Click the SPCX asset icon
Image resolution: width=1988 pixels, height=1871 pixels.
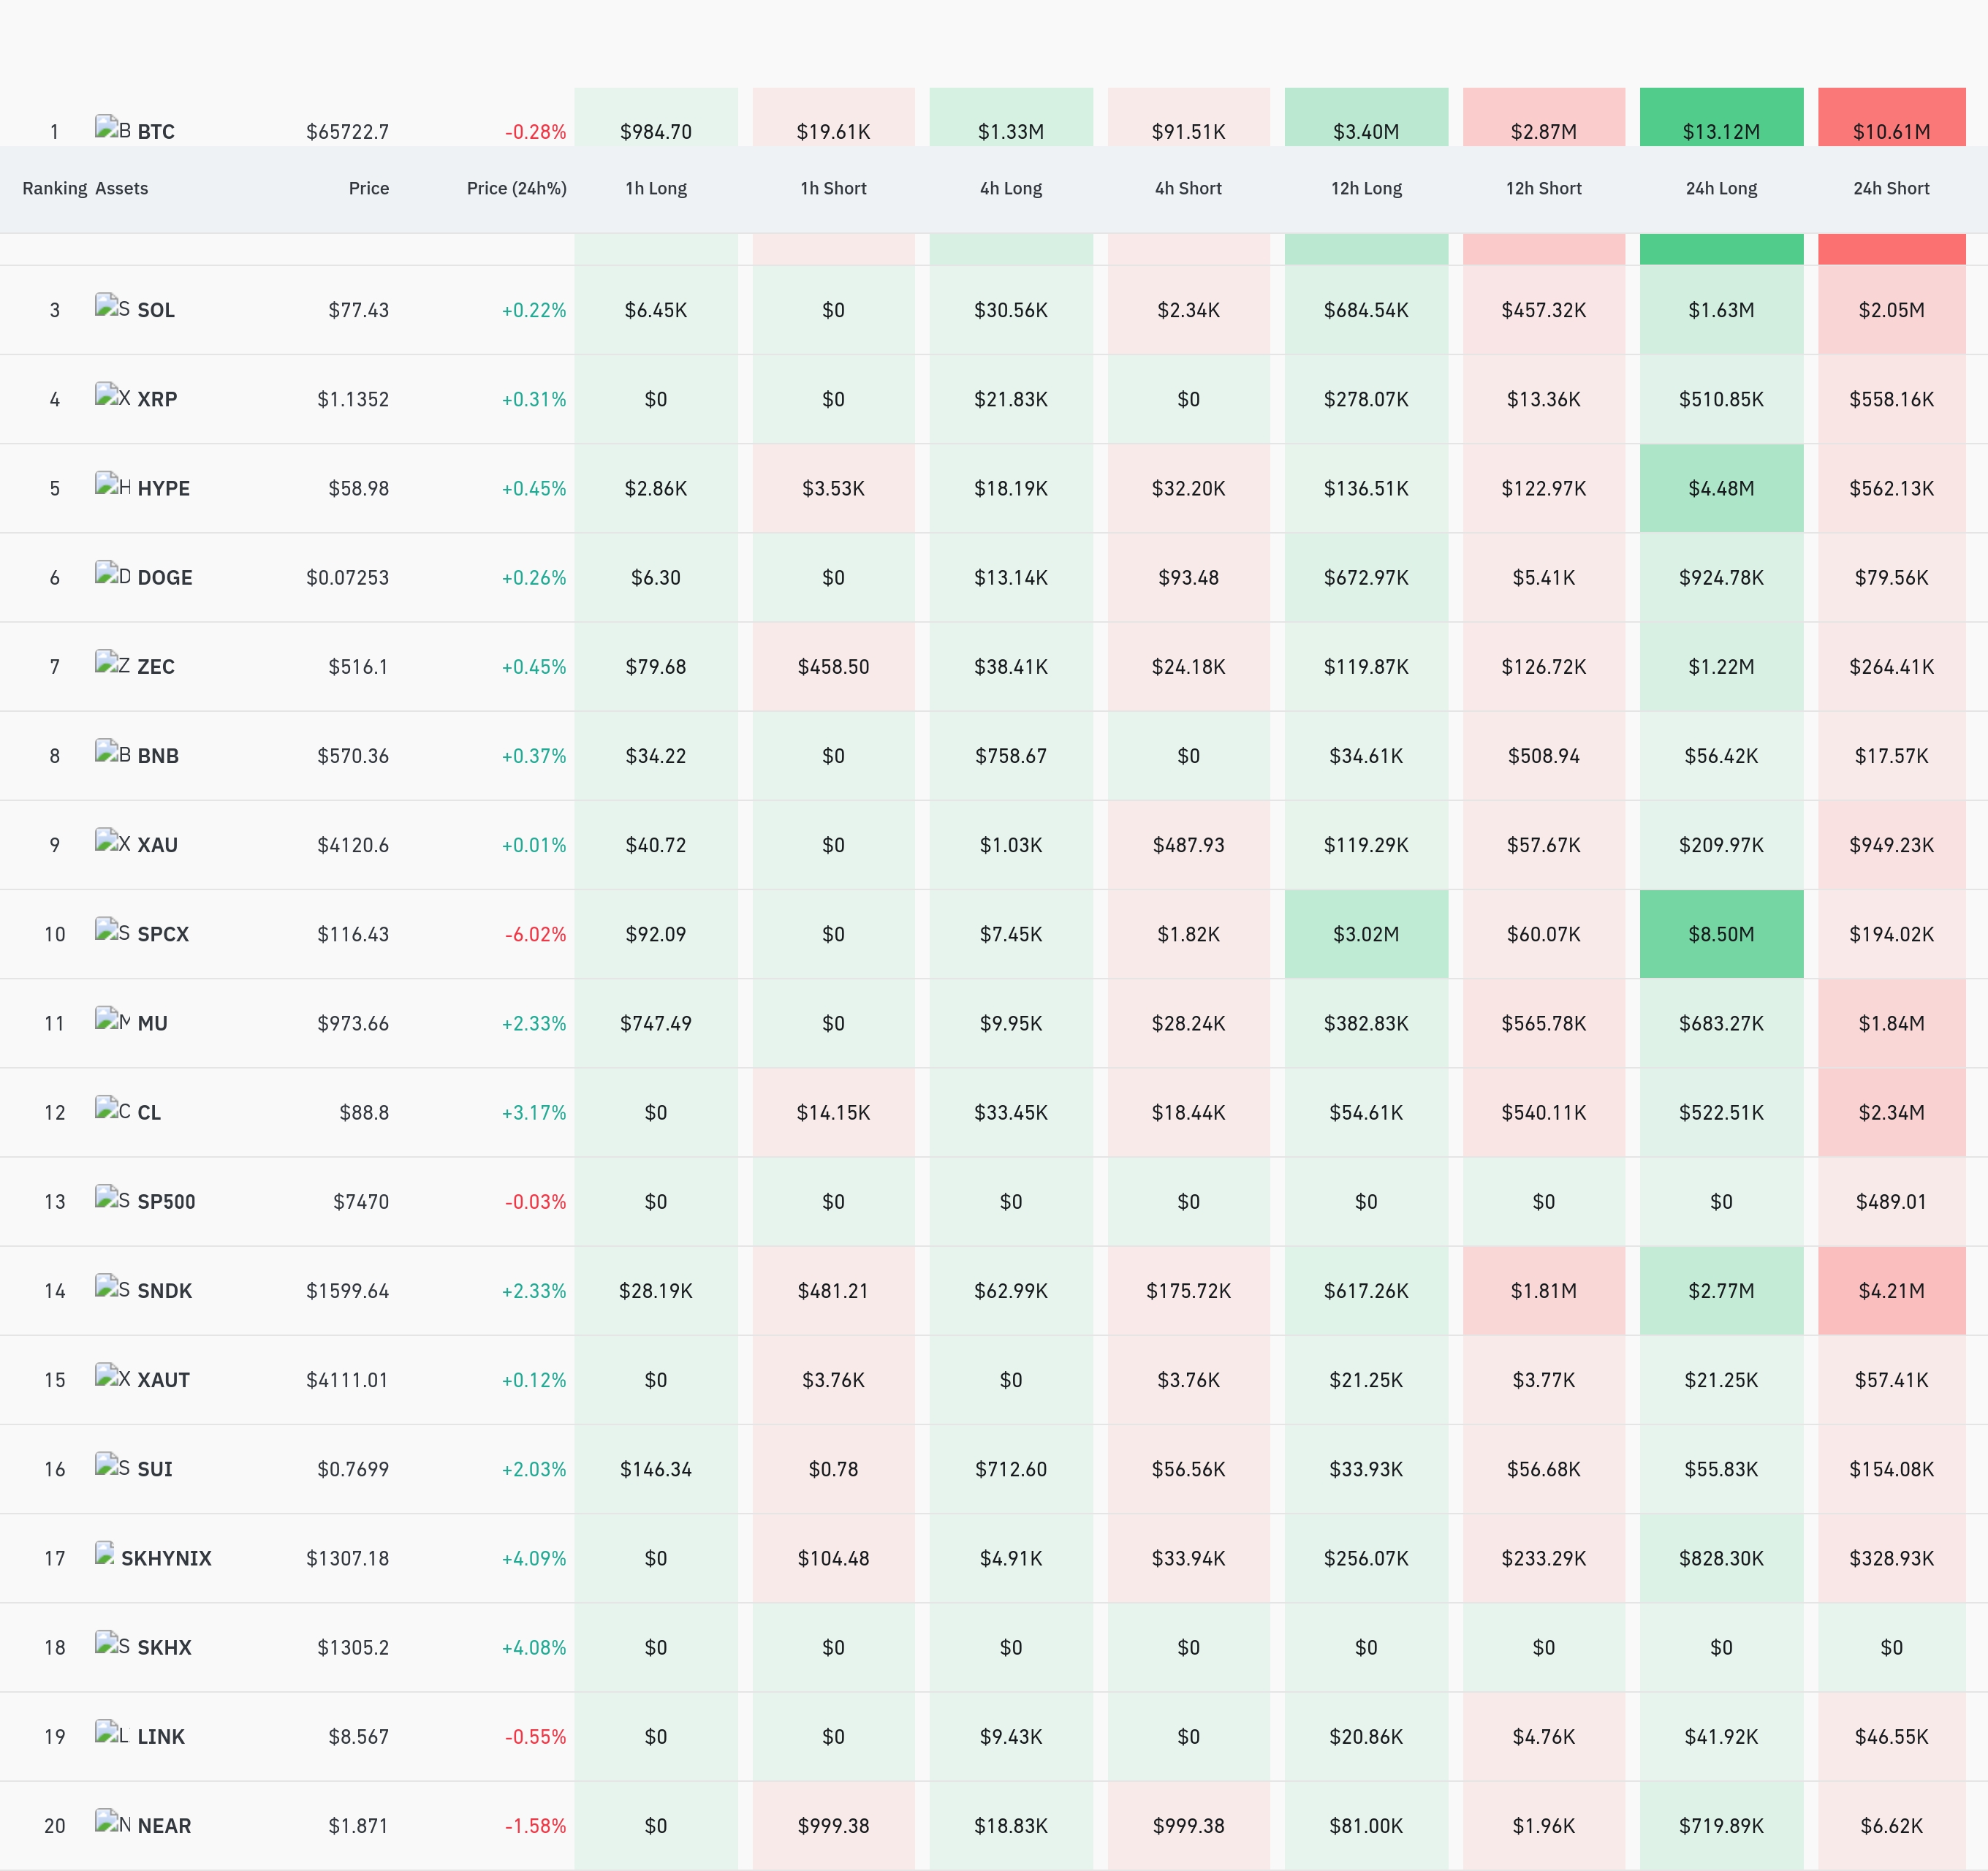coord(113,930)
